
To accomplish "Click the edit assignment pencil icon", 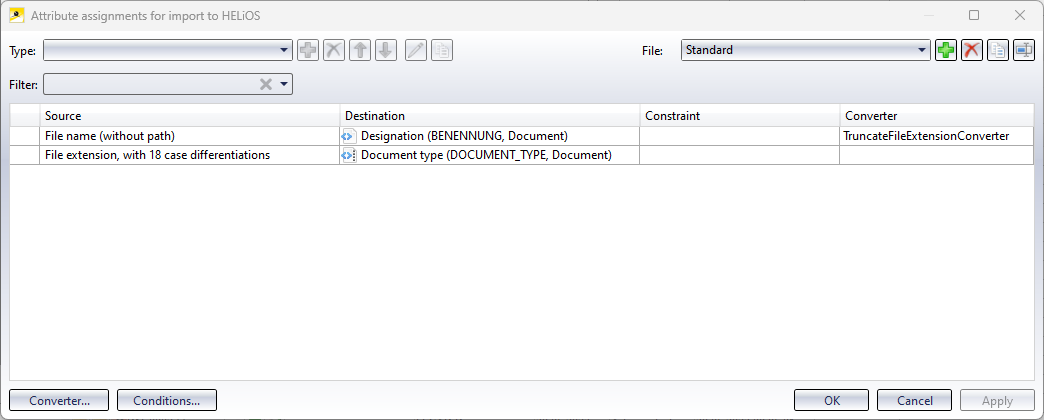I will click(416, 50).
